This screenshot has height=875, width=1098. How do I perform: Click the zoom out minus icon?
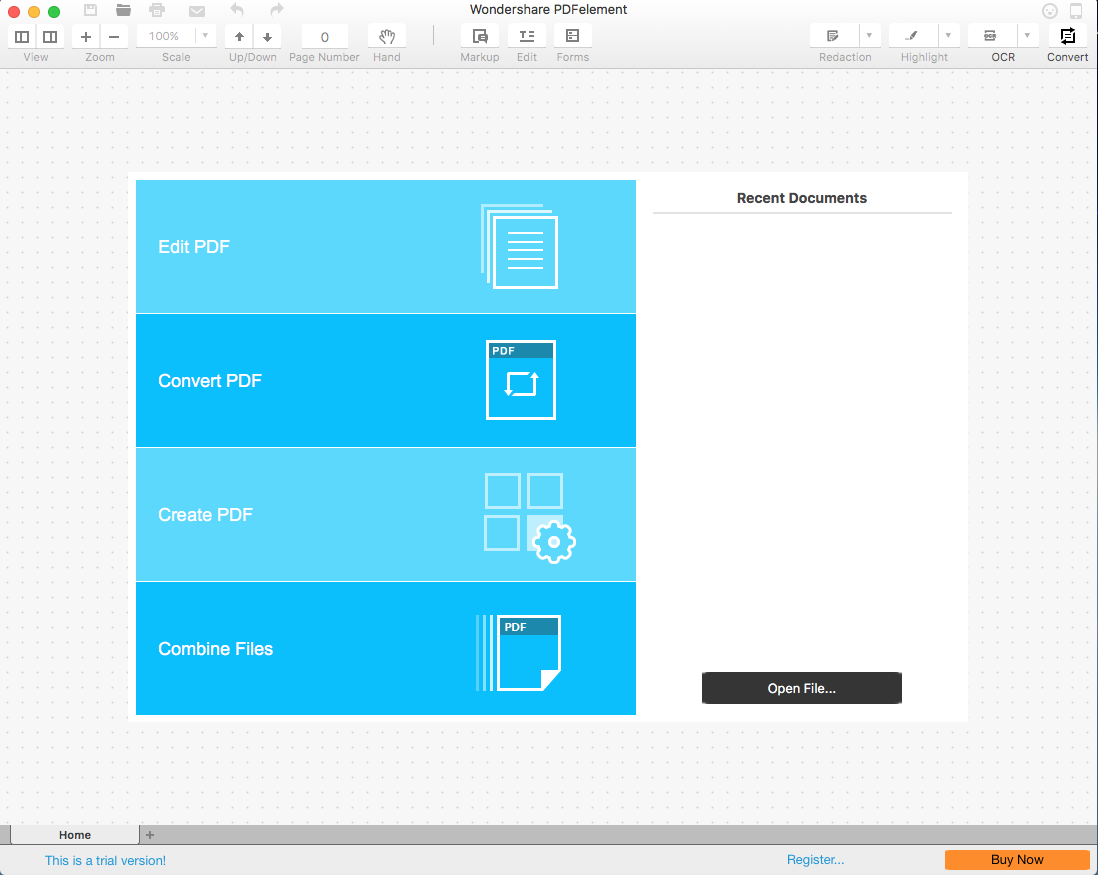tap(113, 36)
